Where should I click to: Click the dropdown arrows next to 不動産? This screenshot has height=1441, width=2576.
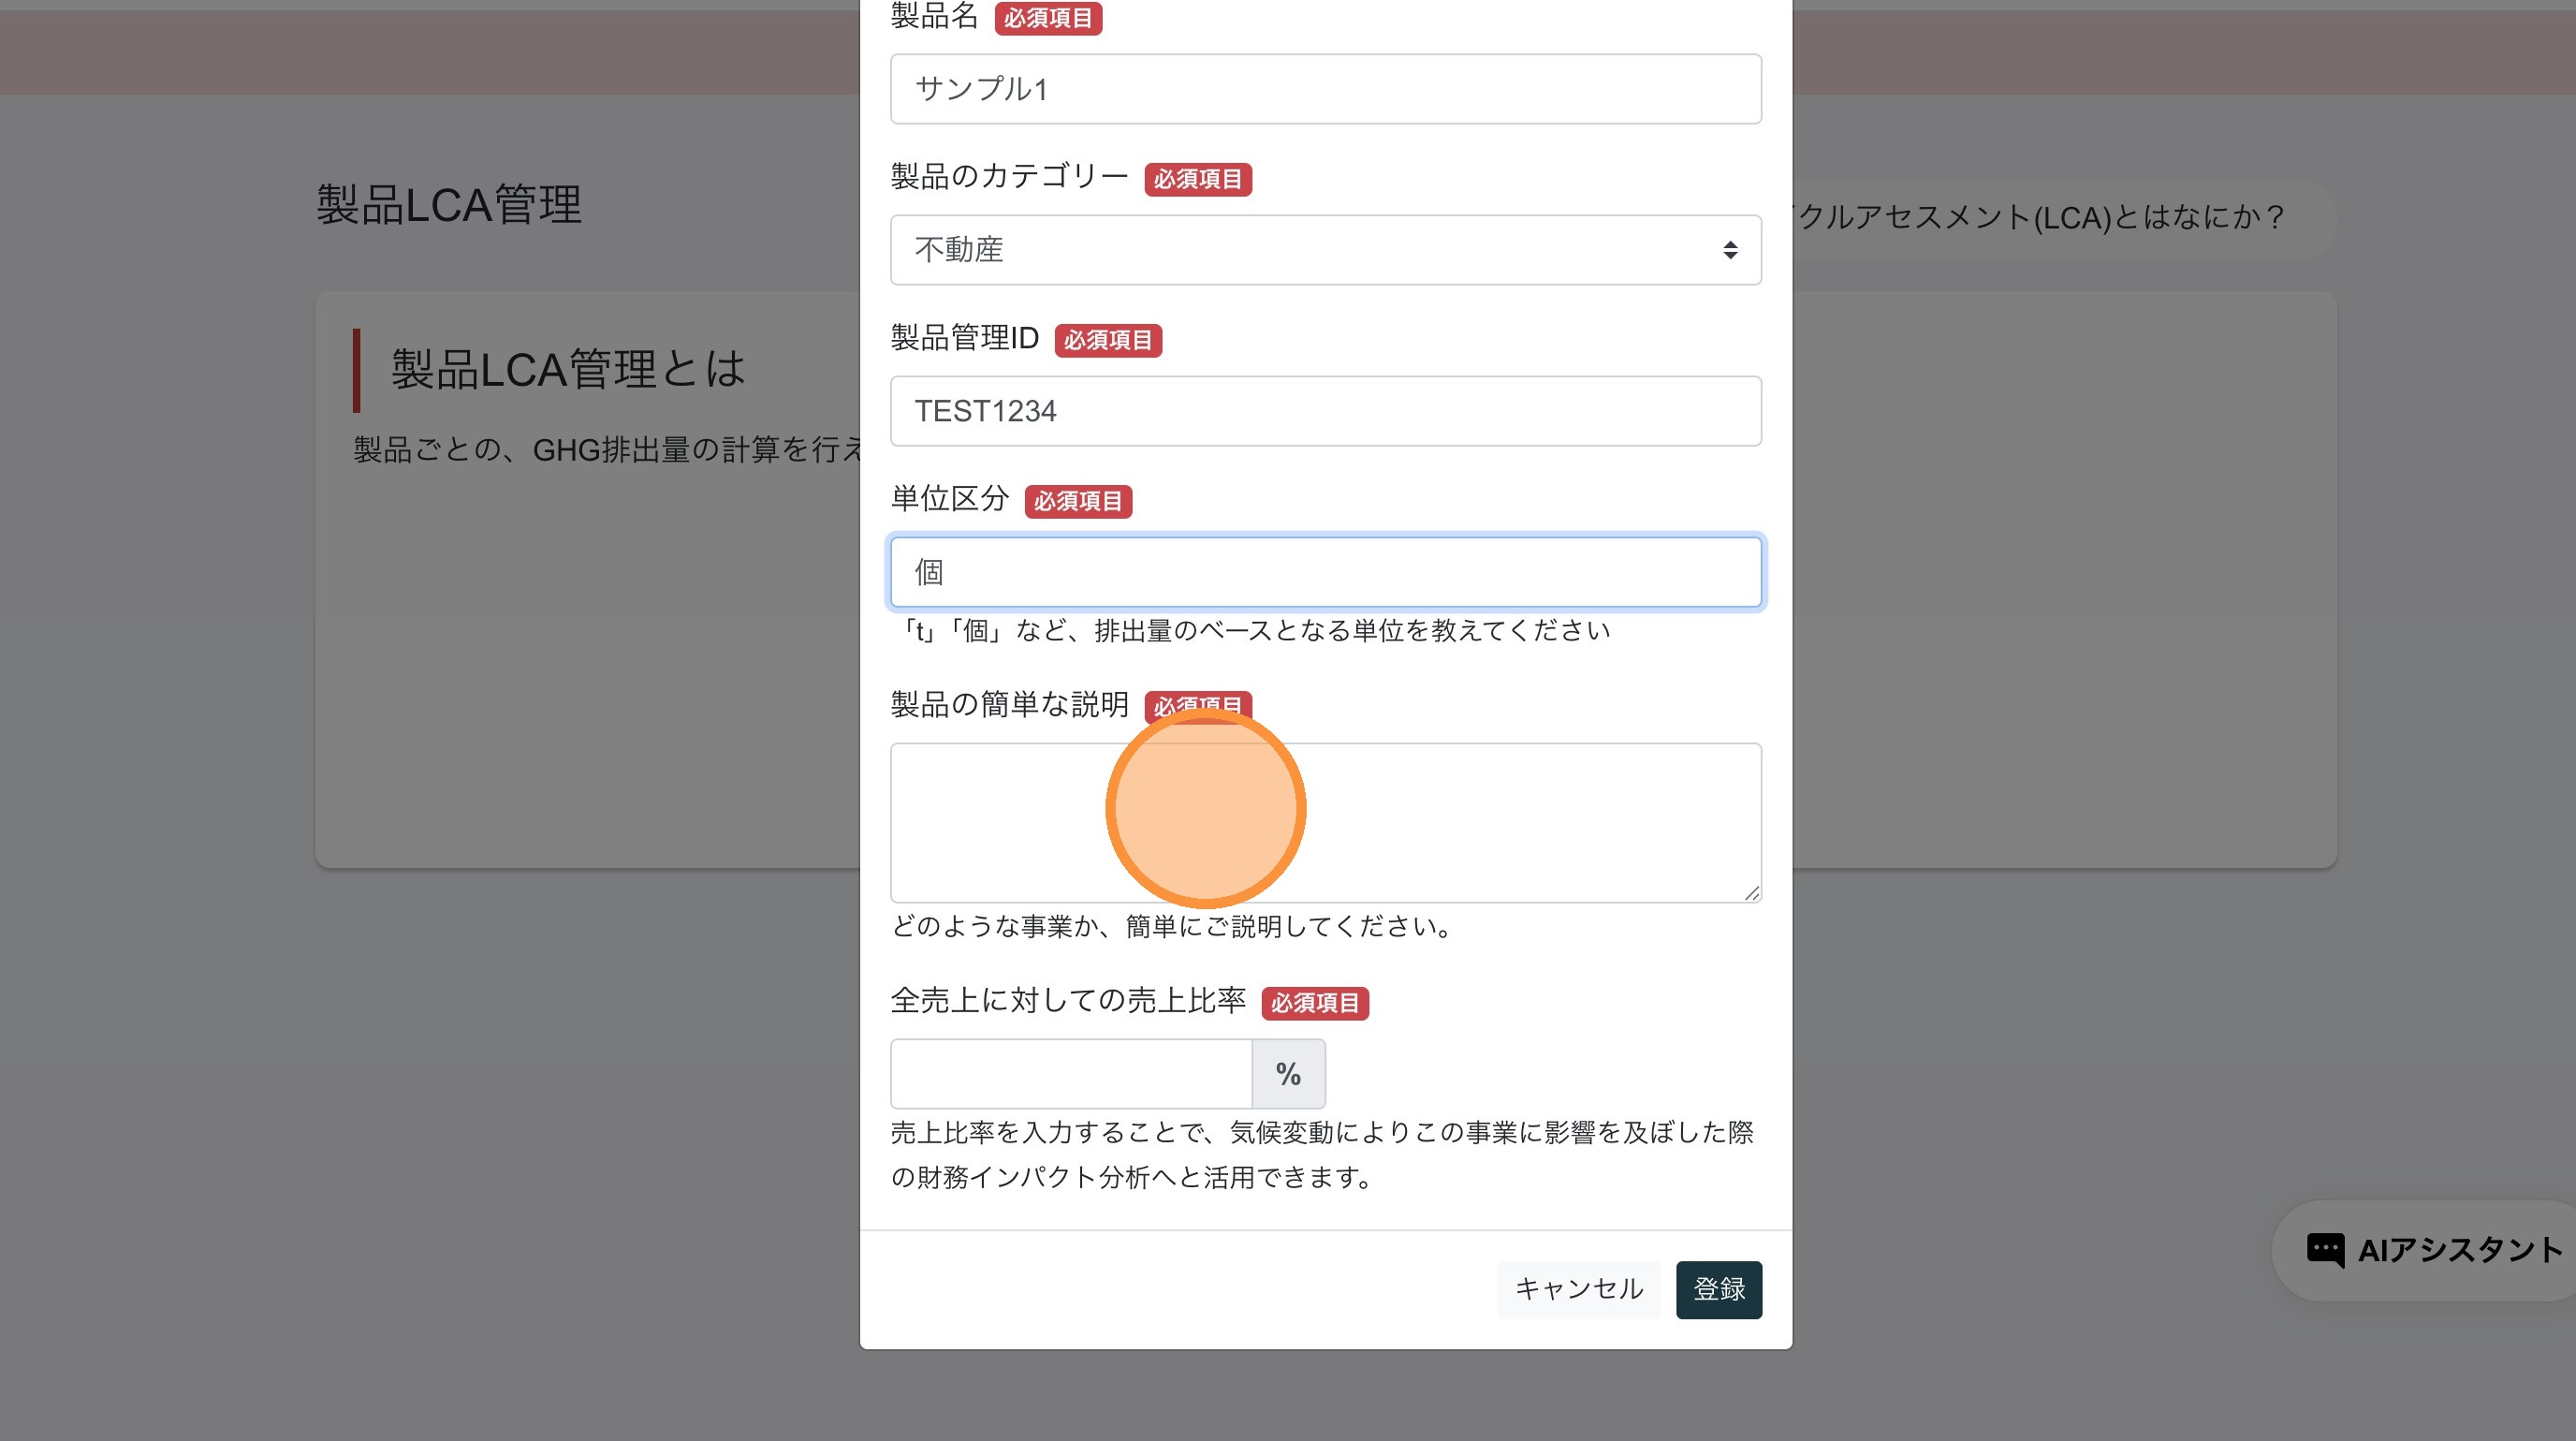pos(1729,250)
